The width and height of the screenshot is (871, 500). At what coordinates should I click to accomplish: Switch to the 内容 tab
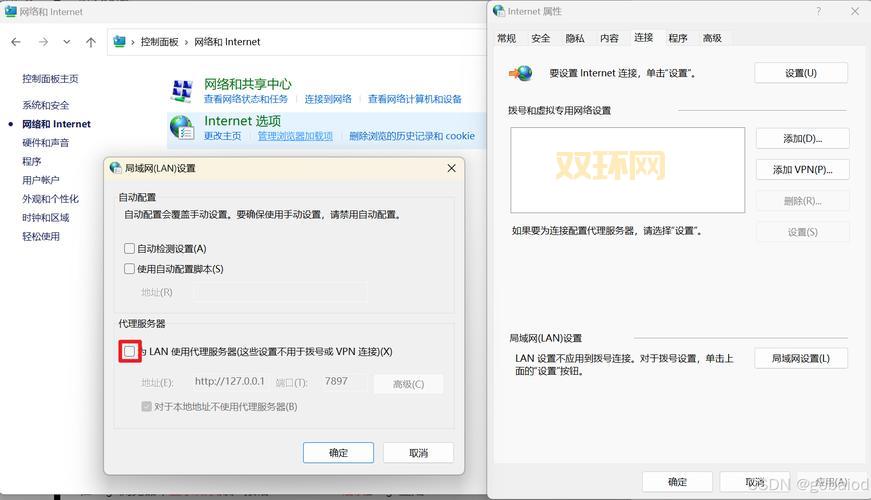click(x=609, y=38)
